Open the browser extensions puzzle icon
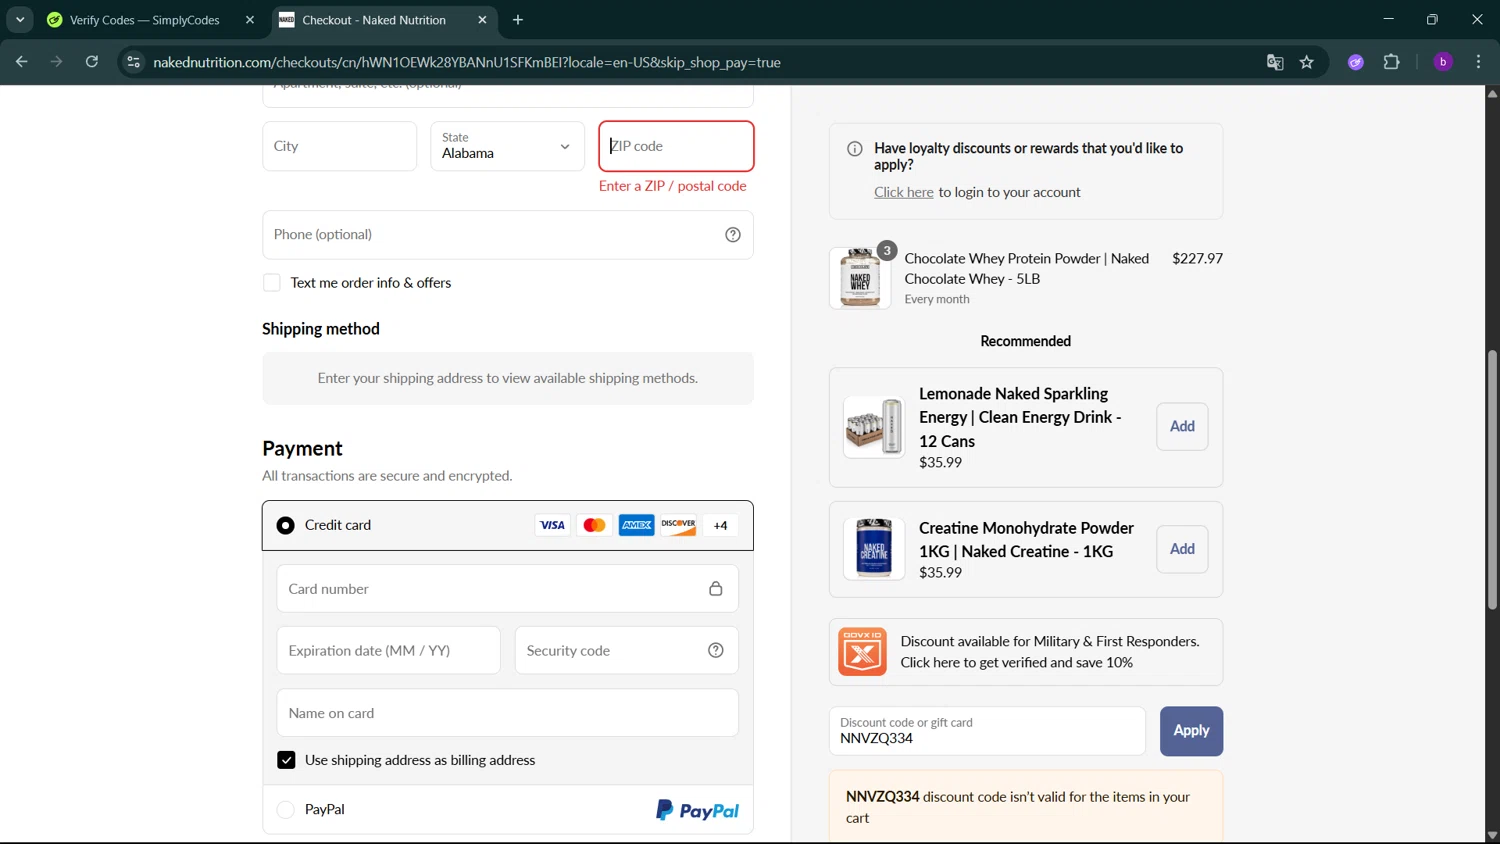1500x844 pixels. (1391, 62)
